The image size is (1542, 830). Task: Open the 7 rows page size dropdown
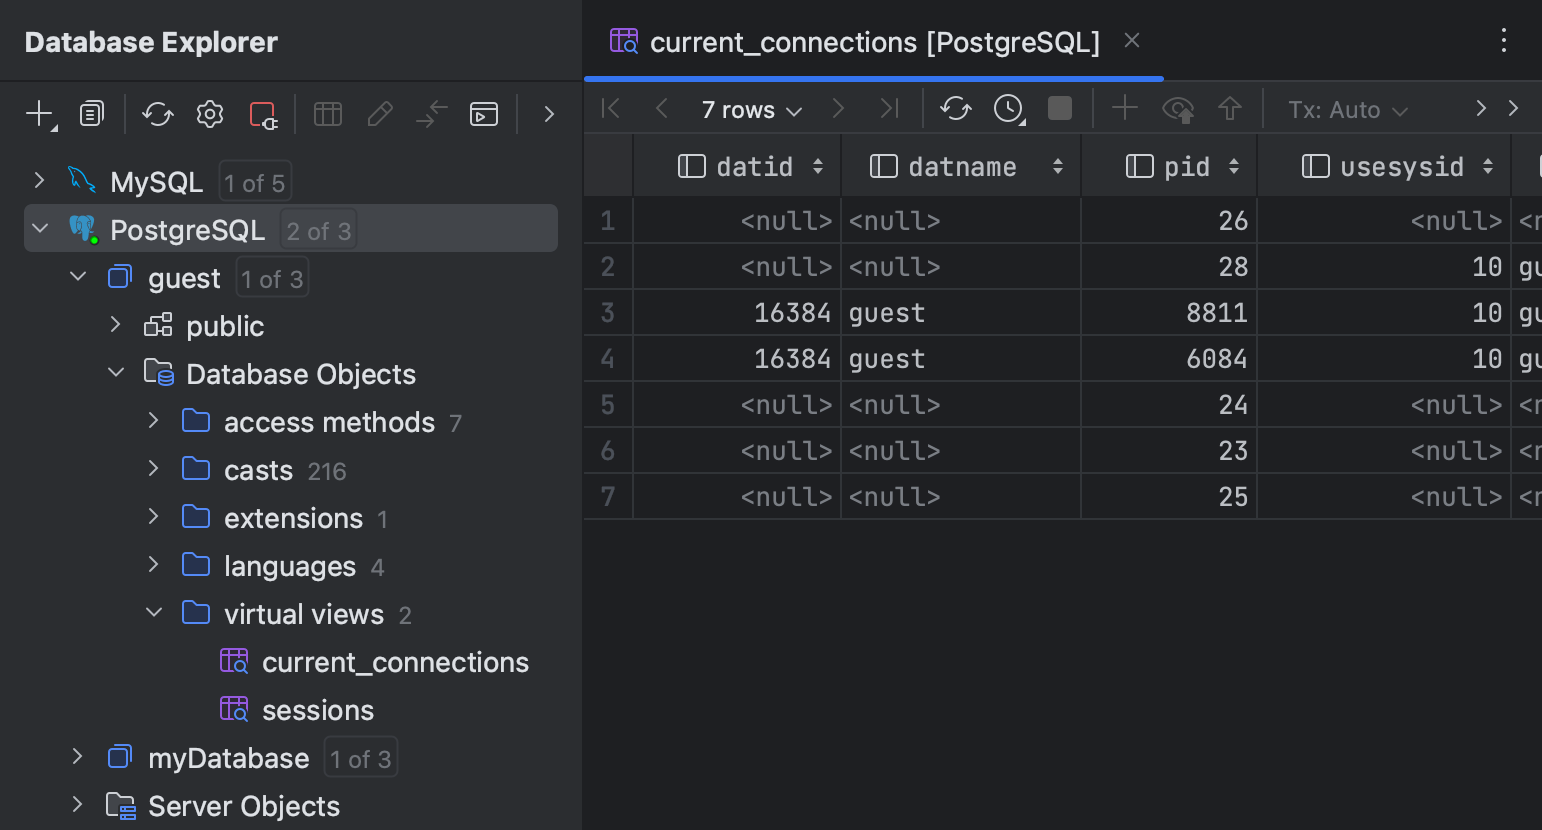pos(748,109)
